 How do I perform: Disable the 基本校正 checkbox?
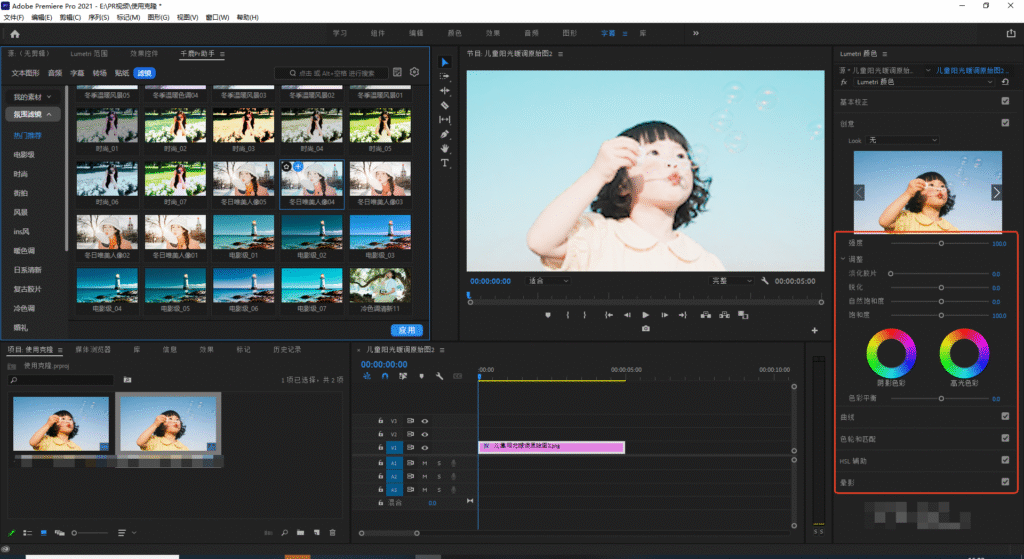tap(1005, 101)
